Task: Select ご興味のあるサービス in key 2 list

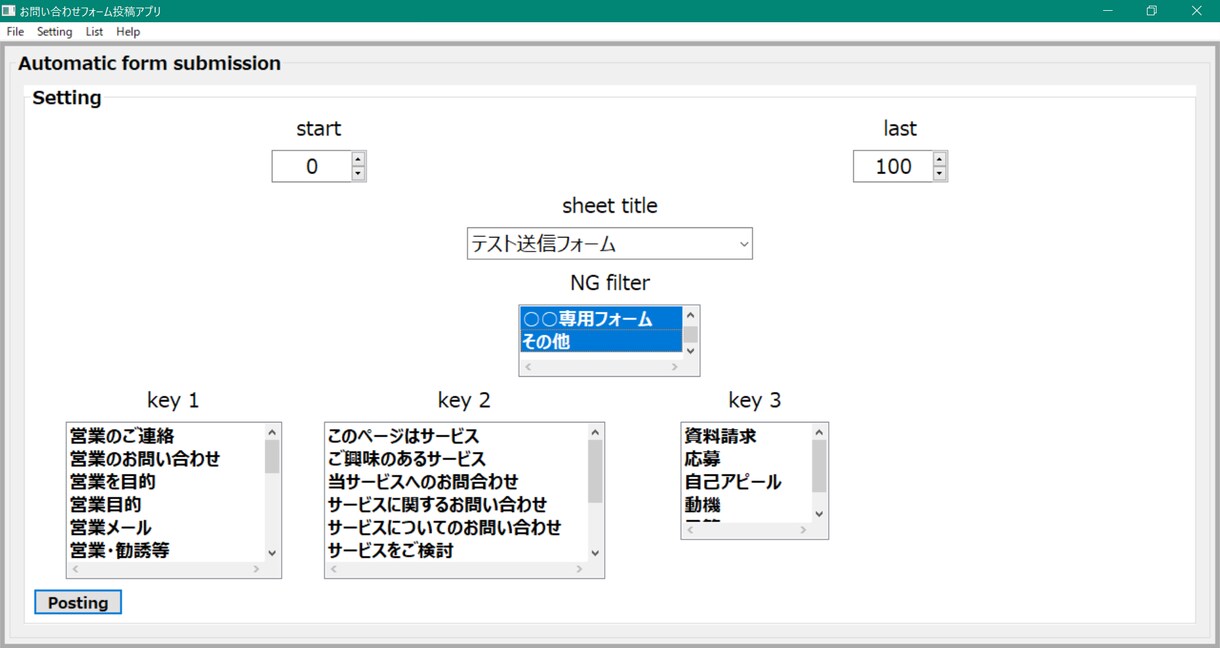Action: [x=456, y=459]
